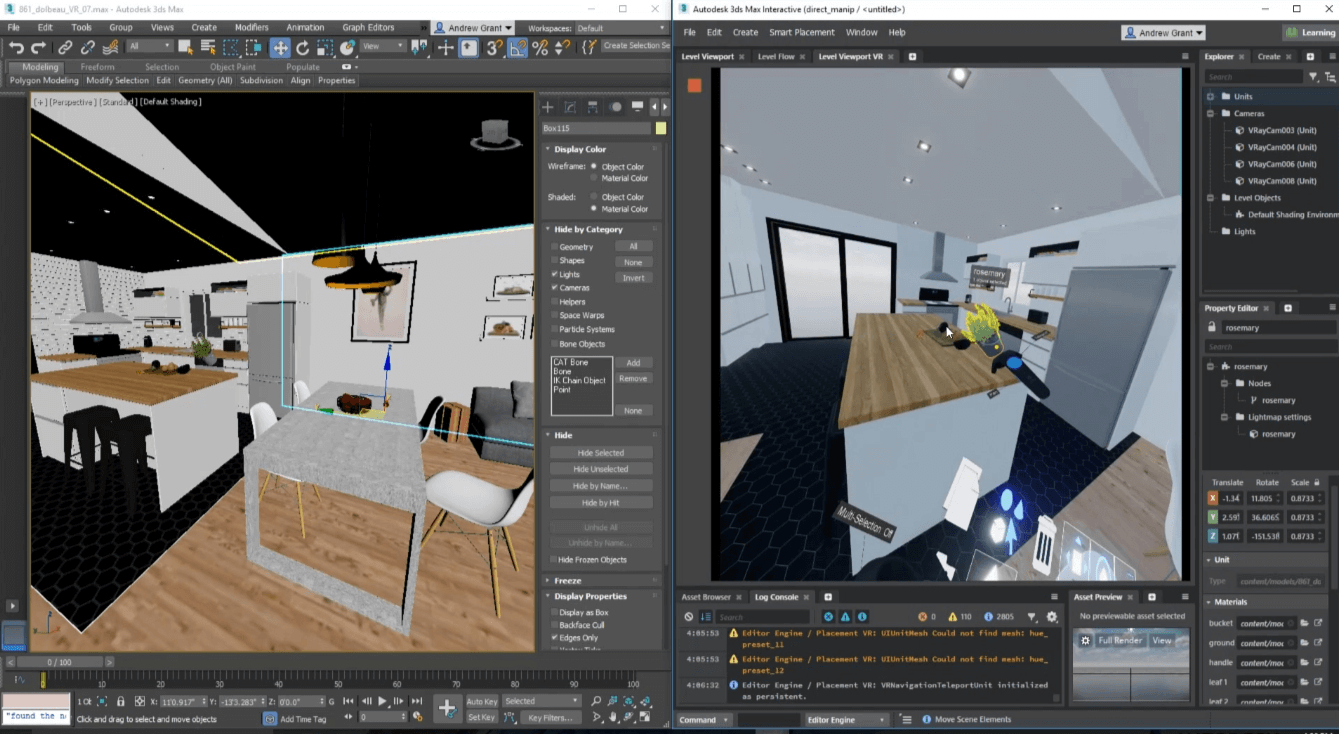The height and width of the screenshot is (734, 1339).
Task: Click the Bind to Space Warp icon
Action: click(x=111, y=47)
